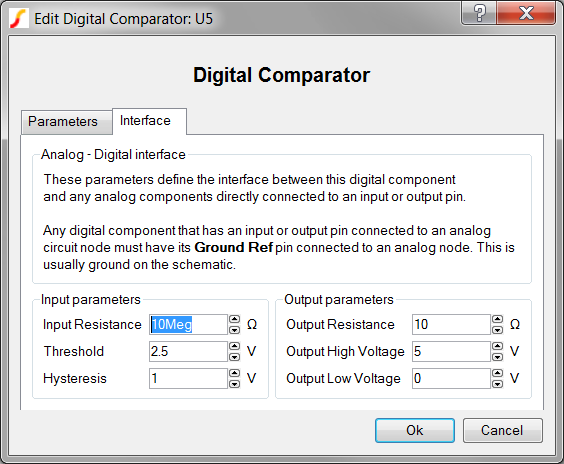564x464 pixels.
Task: Raise Output High Voltage with up arrow
Action: coord(497,346)
